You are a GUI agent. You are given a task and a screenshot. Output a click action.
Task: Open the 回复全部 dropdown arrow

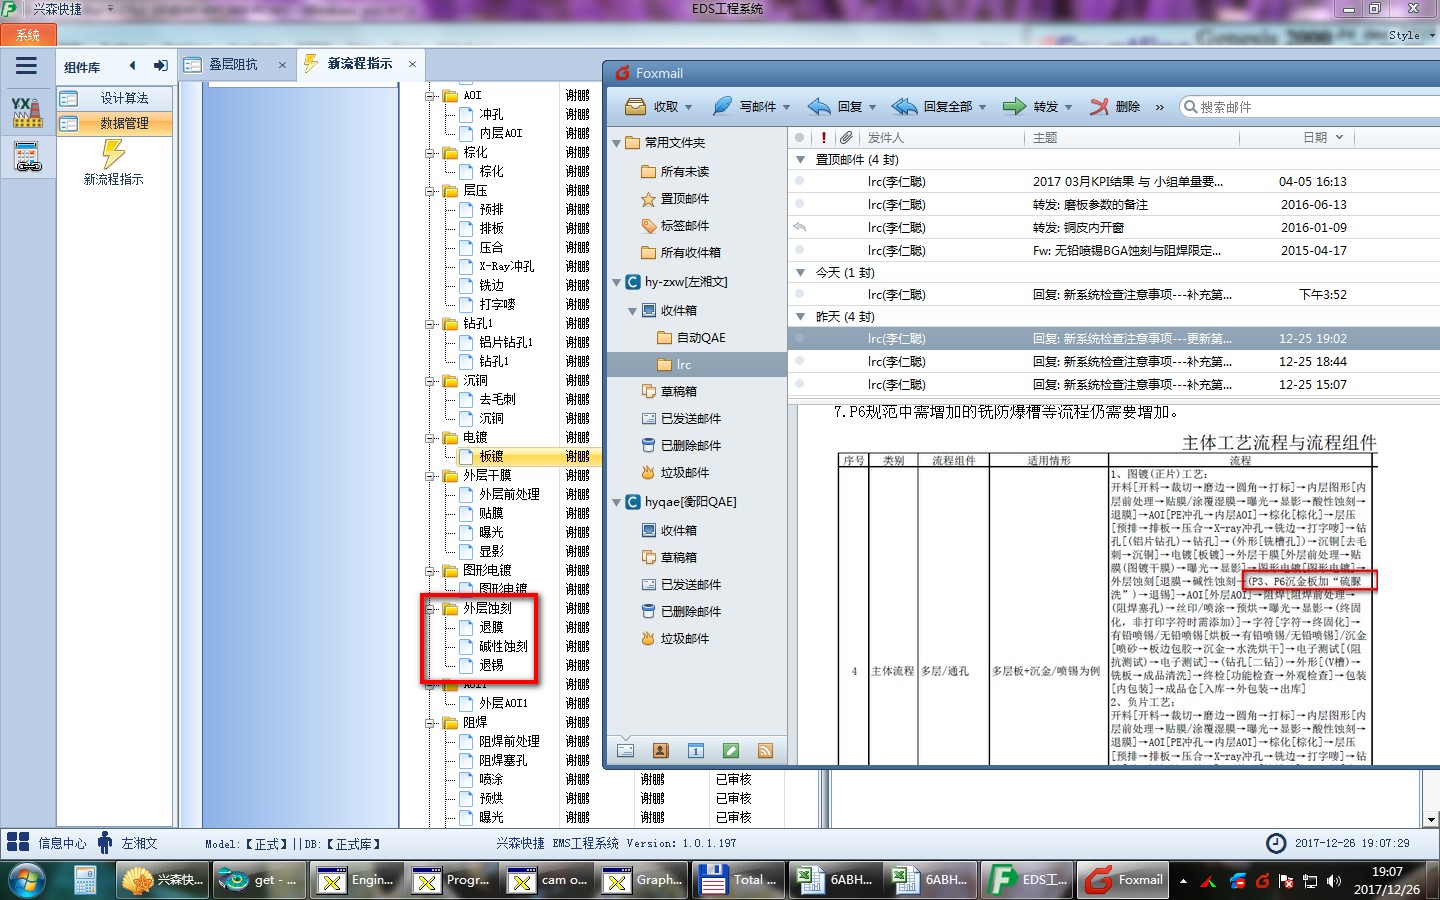[982, 107]
